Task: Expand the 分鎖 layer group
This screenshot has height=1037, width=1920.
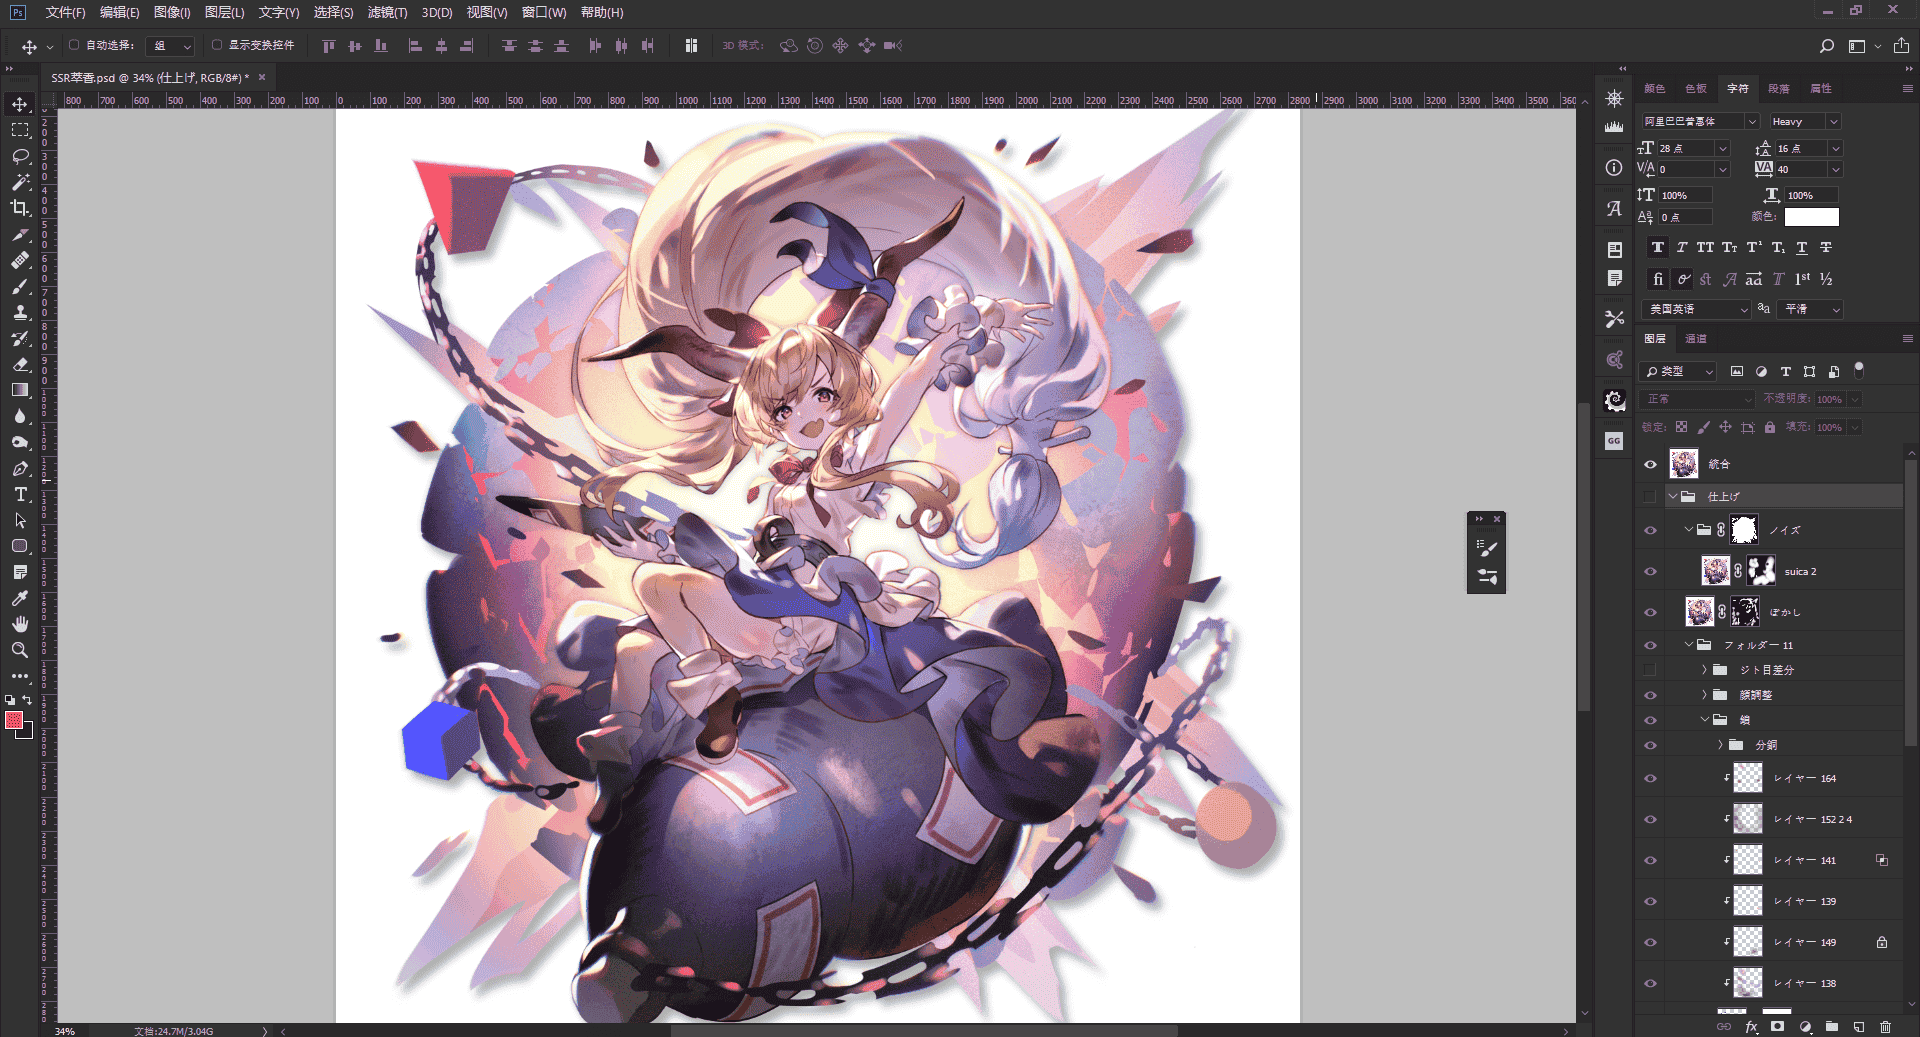Action: point(1720,745)
